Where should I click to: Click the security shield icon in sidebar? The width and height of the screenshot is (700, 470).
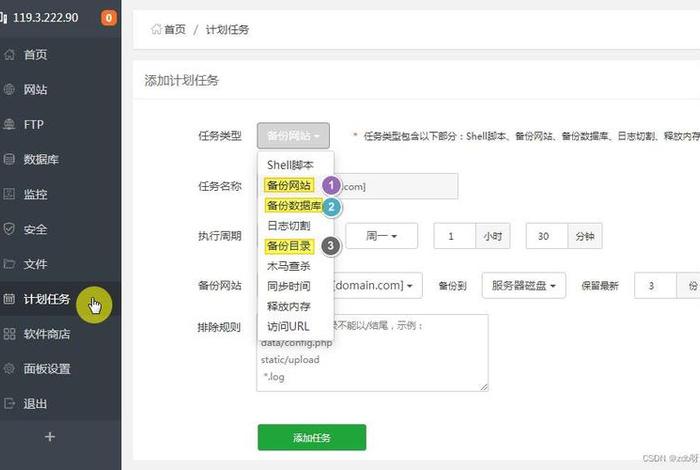[9, 229]
